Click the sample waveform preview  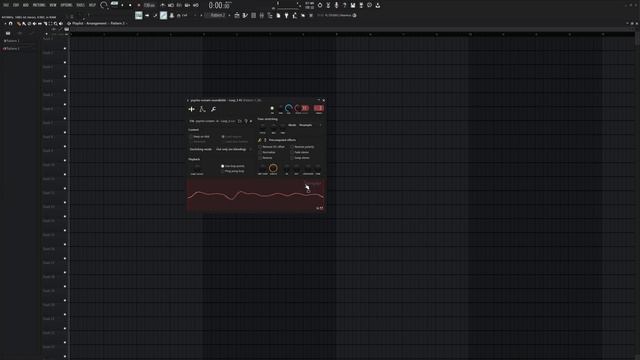tap(256, 195)
